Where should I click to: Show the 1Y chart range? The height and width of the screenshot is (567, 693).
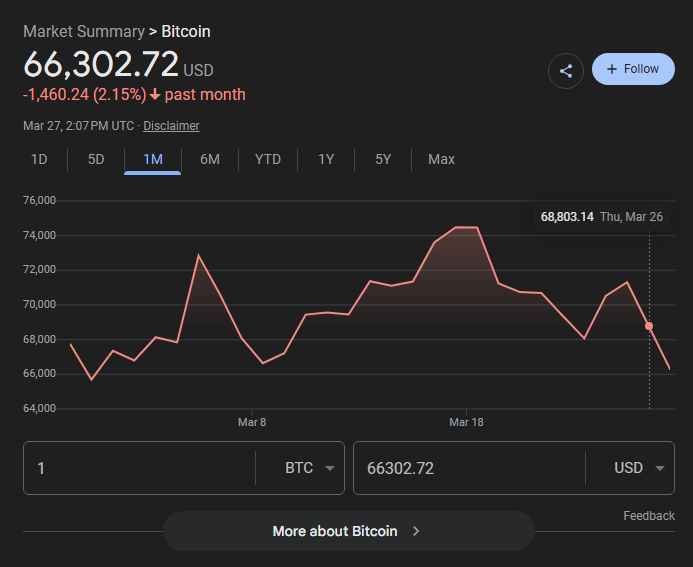coord(326,159)
